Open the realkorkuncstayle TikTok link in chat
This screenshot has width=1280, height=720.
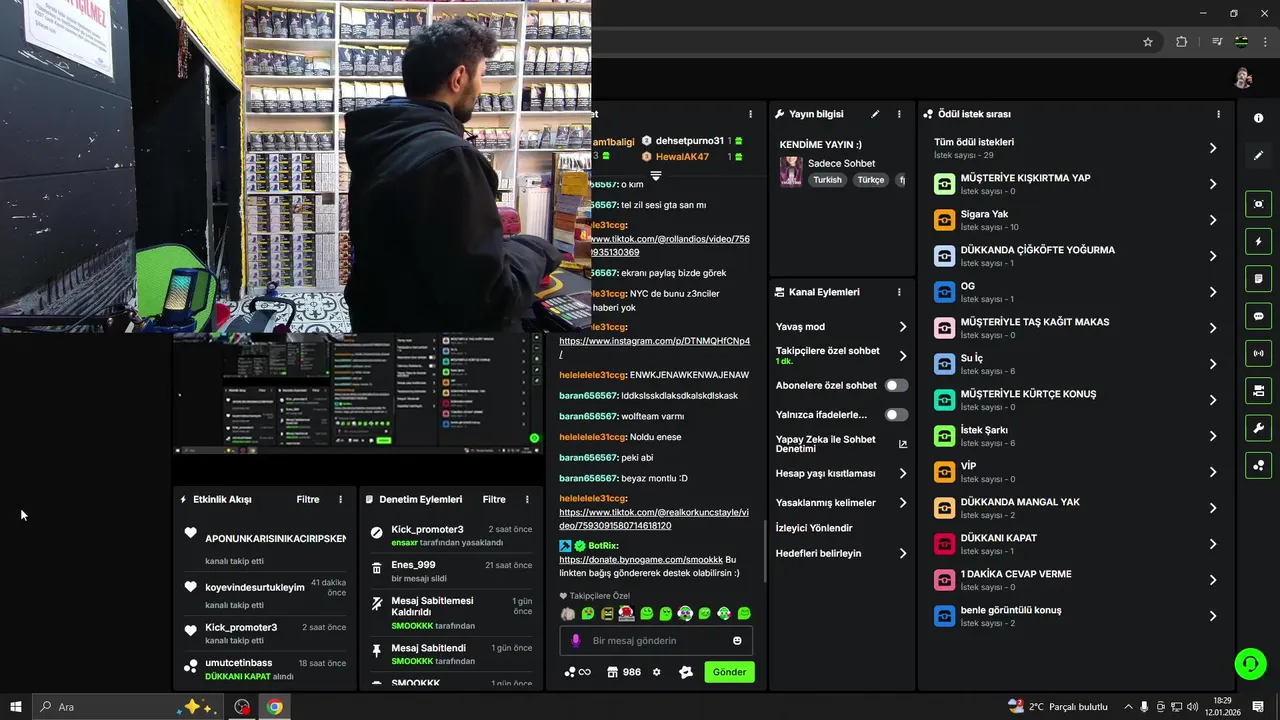(x=654, y=518)
